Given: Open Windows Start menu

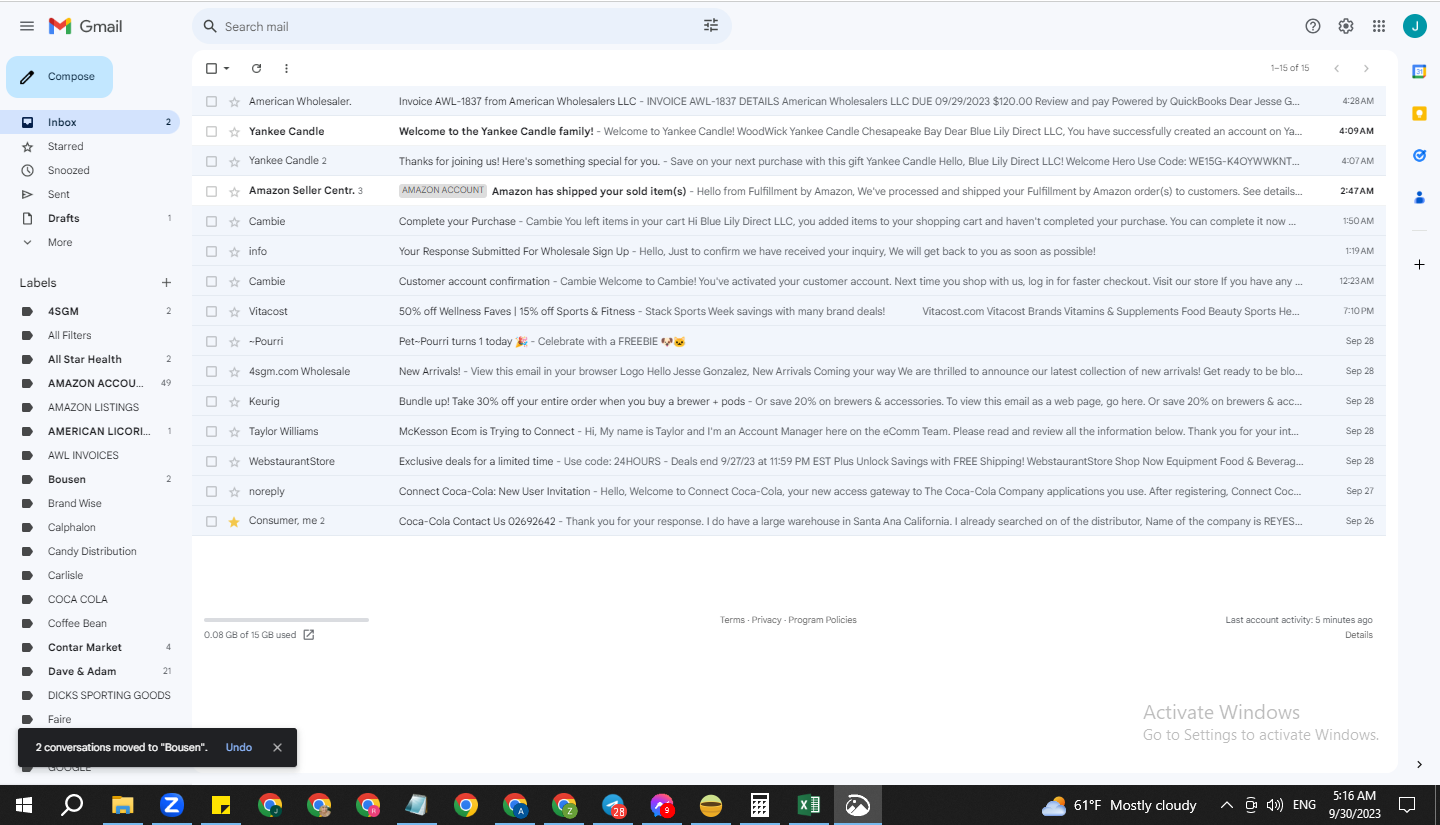Looking at the screenshot, I should pyautogui.click(x=24, y=805).
